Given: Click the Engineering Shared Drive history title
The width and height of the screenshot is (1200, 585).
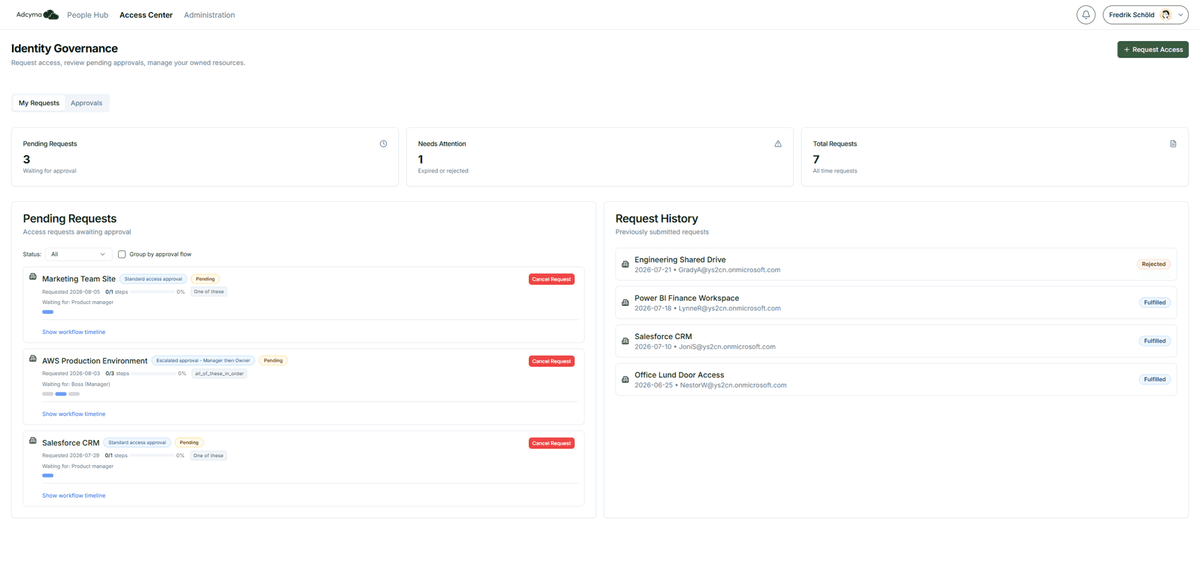Looking at the screenshot, I should click(x=680, y=260).
